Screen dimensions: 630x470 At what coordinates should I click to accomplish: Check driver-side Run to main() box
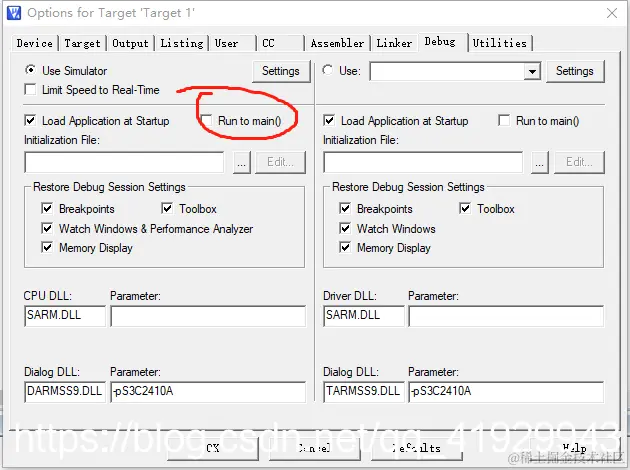tap(504, 120)
